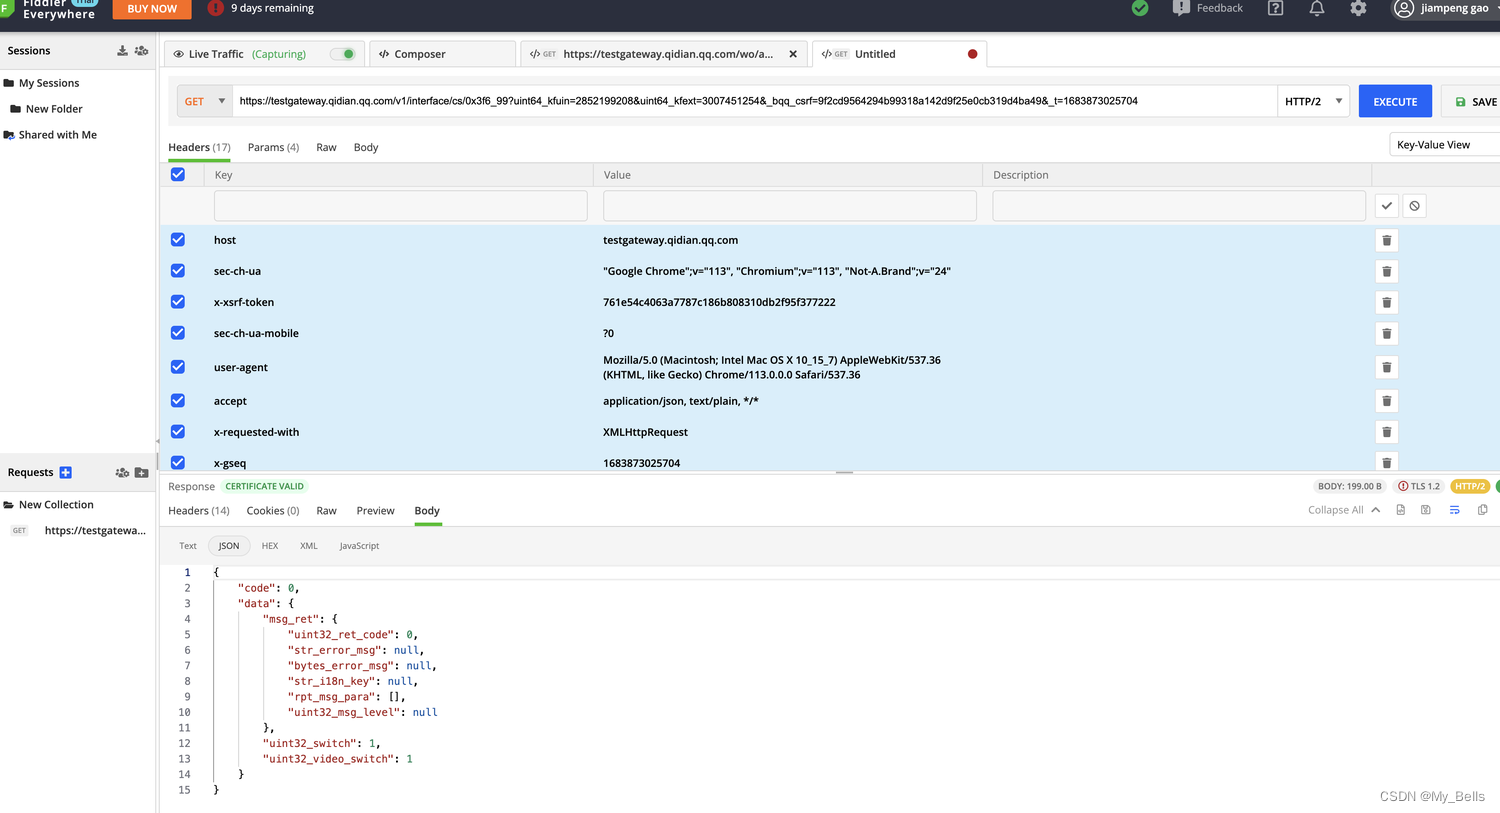The image size is (1500, 813).
Task: Open the request Body tab
Action: tap(366, 147)
